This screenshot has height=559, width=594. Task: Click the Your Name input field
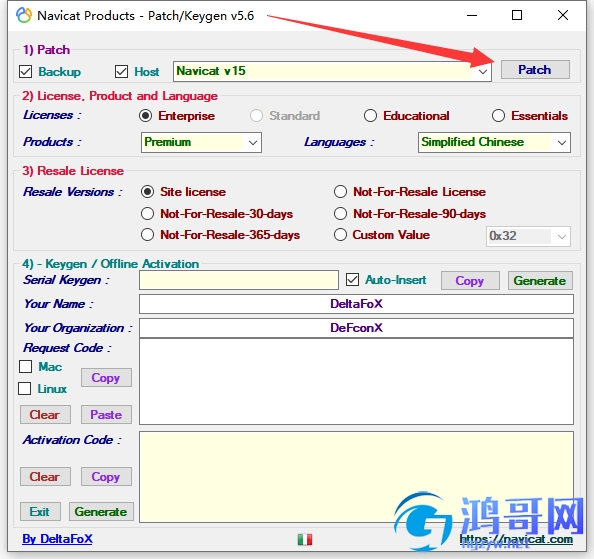click(x=356, y=304)
